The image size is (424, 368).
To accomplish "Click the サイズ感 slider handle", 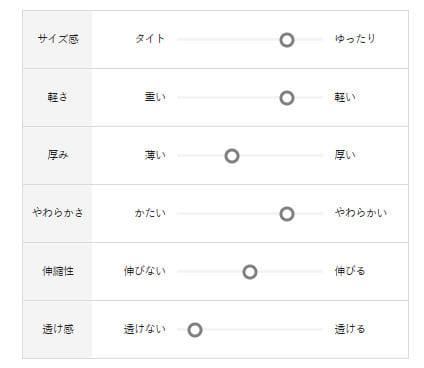I will (287, 40).
